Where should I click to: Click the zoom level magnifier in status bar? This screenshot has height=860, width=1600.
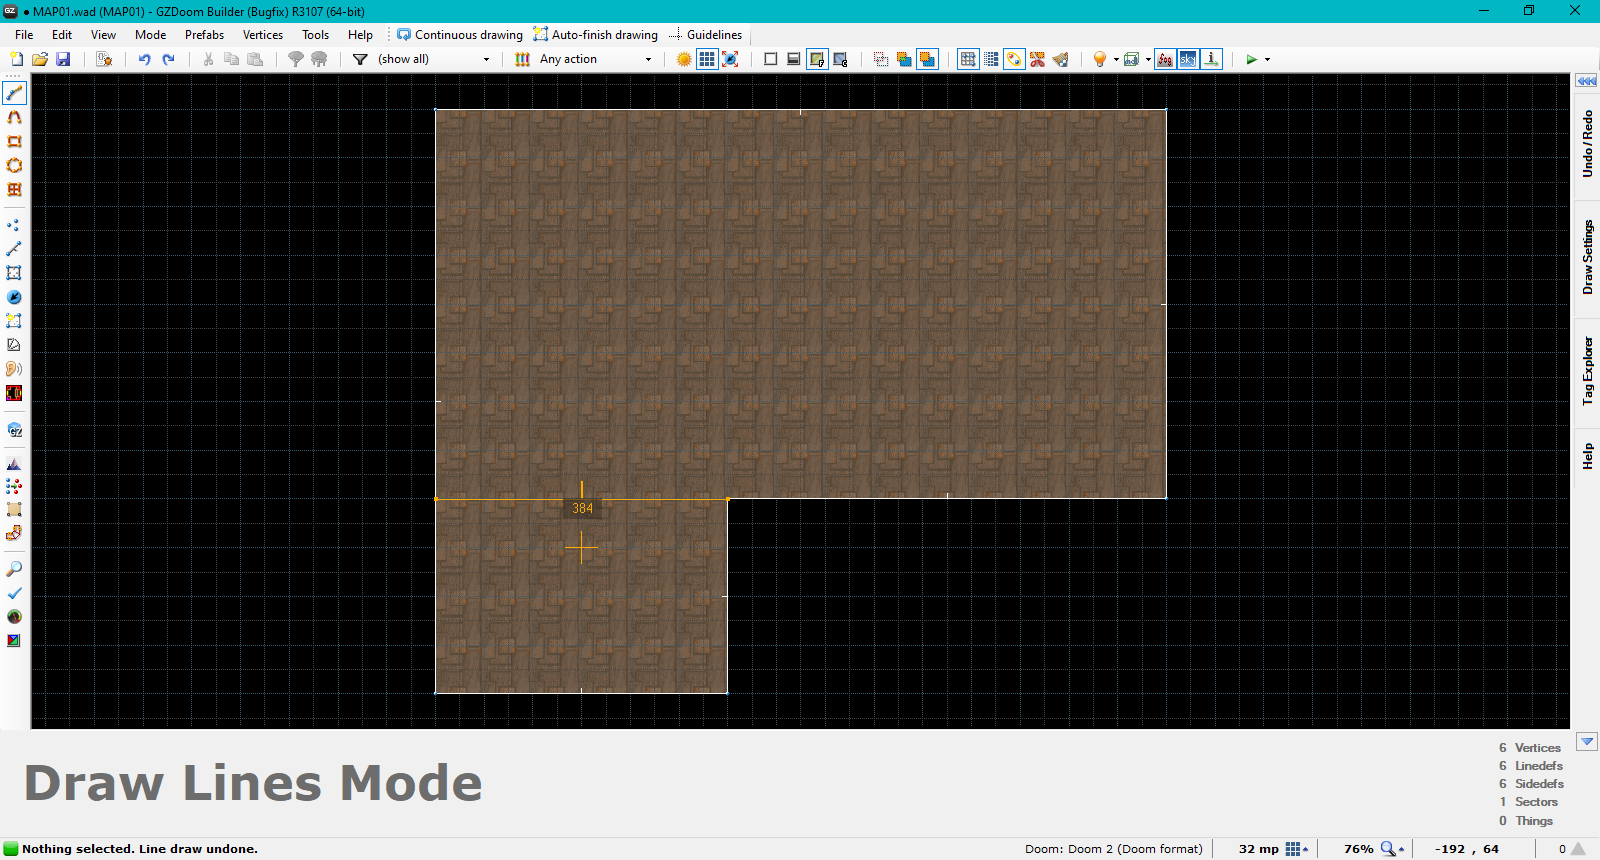1388,849
